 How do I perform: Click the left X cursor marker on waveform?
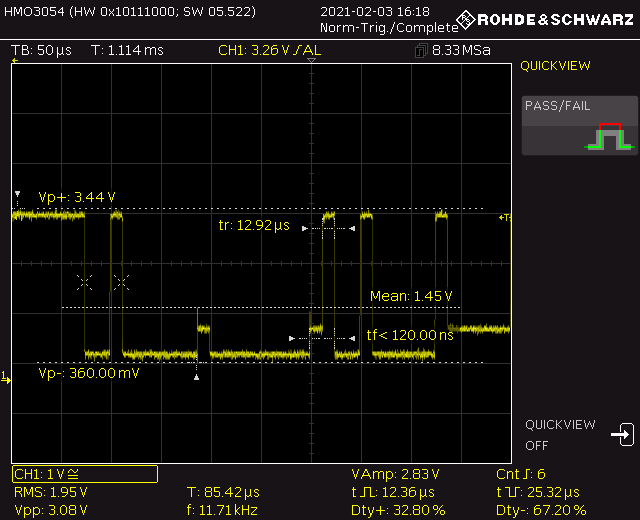coord(84,282)
